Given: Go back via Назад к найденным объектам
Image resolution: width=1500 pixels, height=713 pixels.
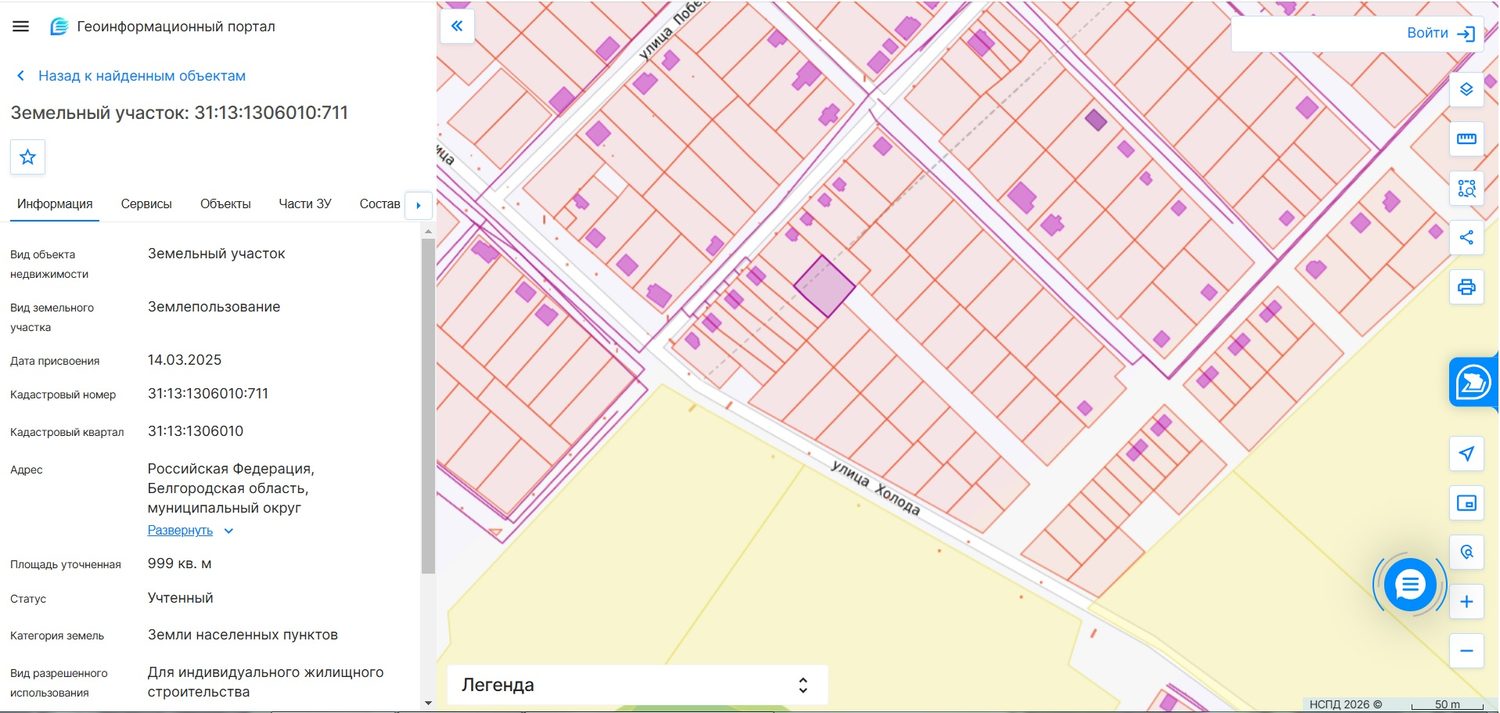Looking at the screenshot, I should tap(131, 76).
